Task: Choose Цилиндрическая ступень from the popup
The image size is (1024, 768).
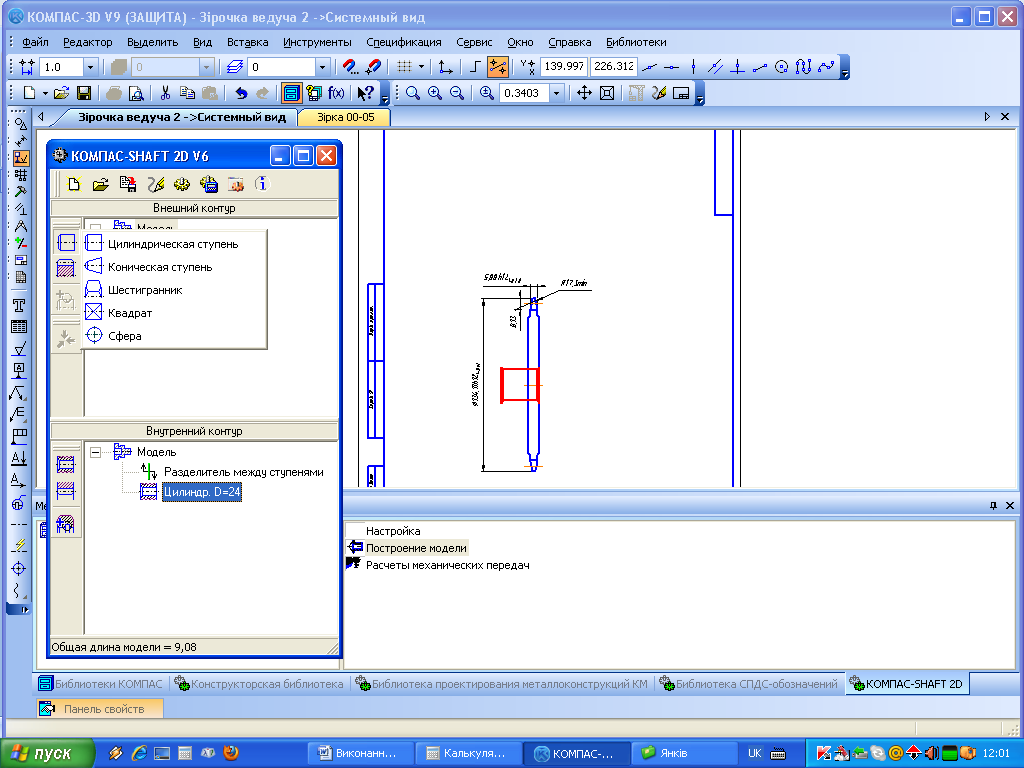Action: (x=173, y=244)
